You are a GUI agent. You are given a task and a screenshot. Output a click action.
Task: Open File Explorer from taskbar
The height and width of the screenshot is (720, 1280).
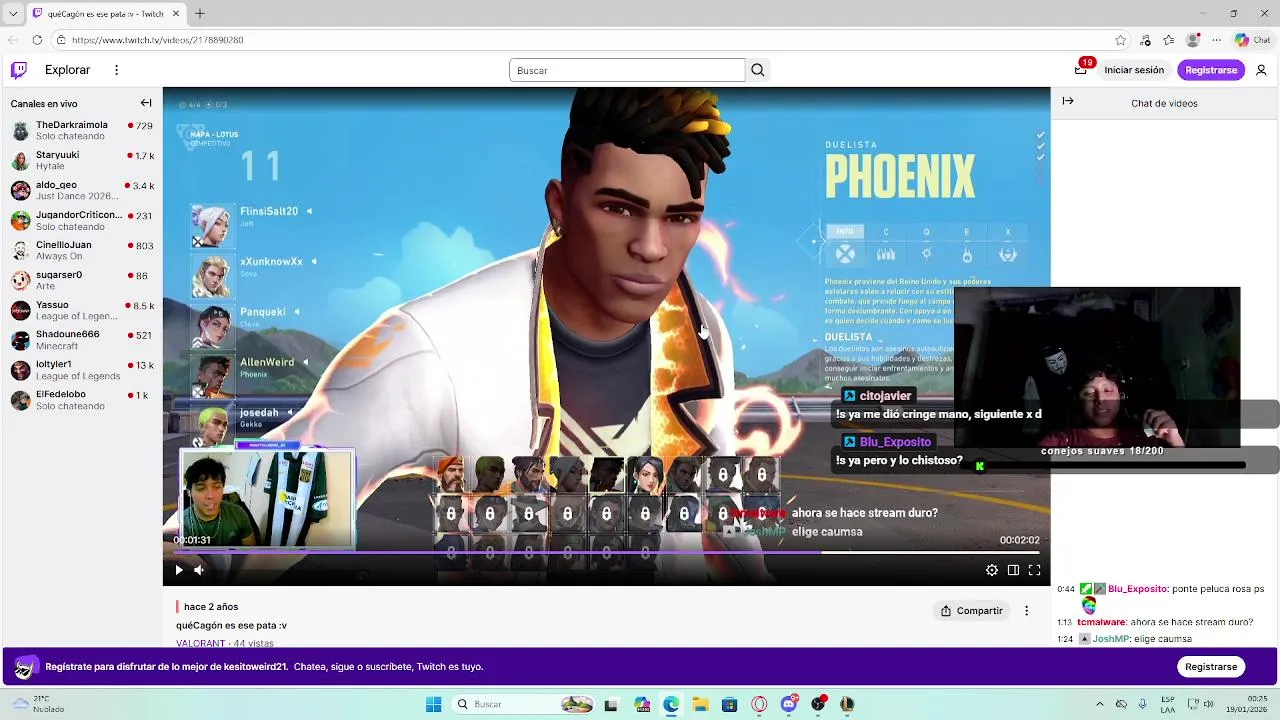pyautogui.click(x=700, y=704)
